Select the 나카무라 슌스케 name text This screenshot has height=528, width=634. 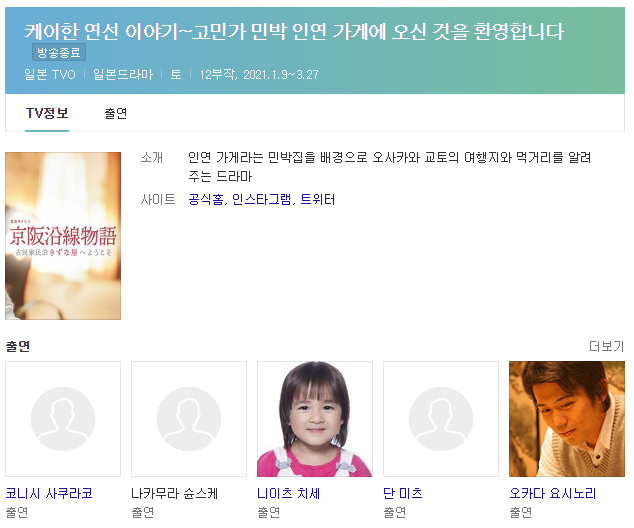coord(175,493)
